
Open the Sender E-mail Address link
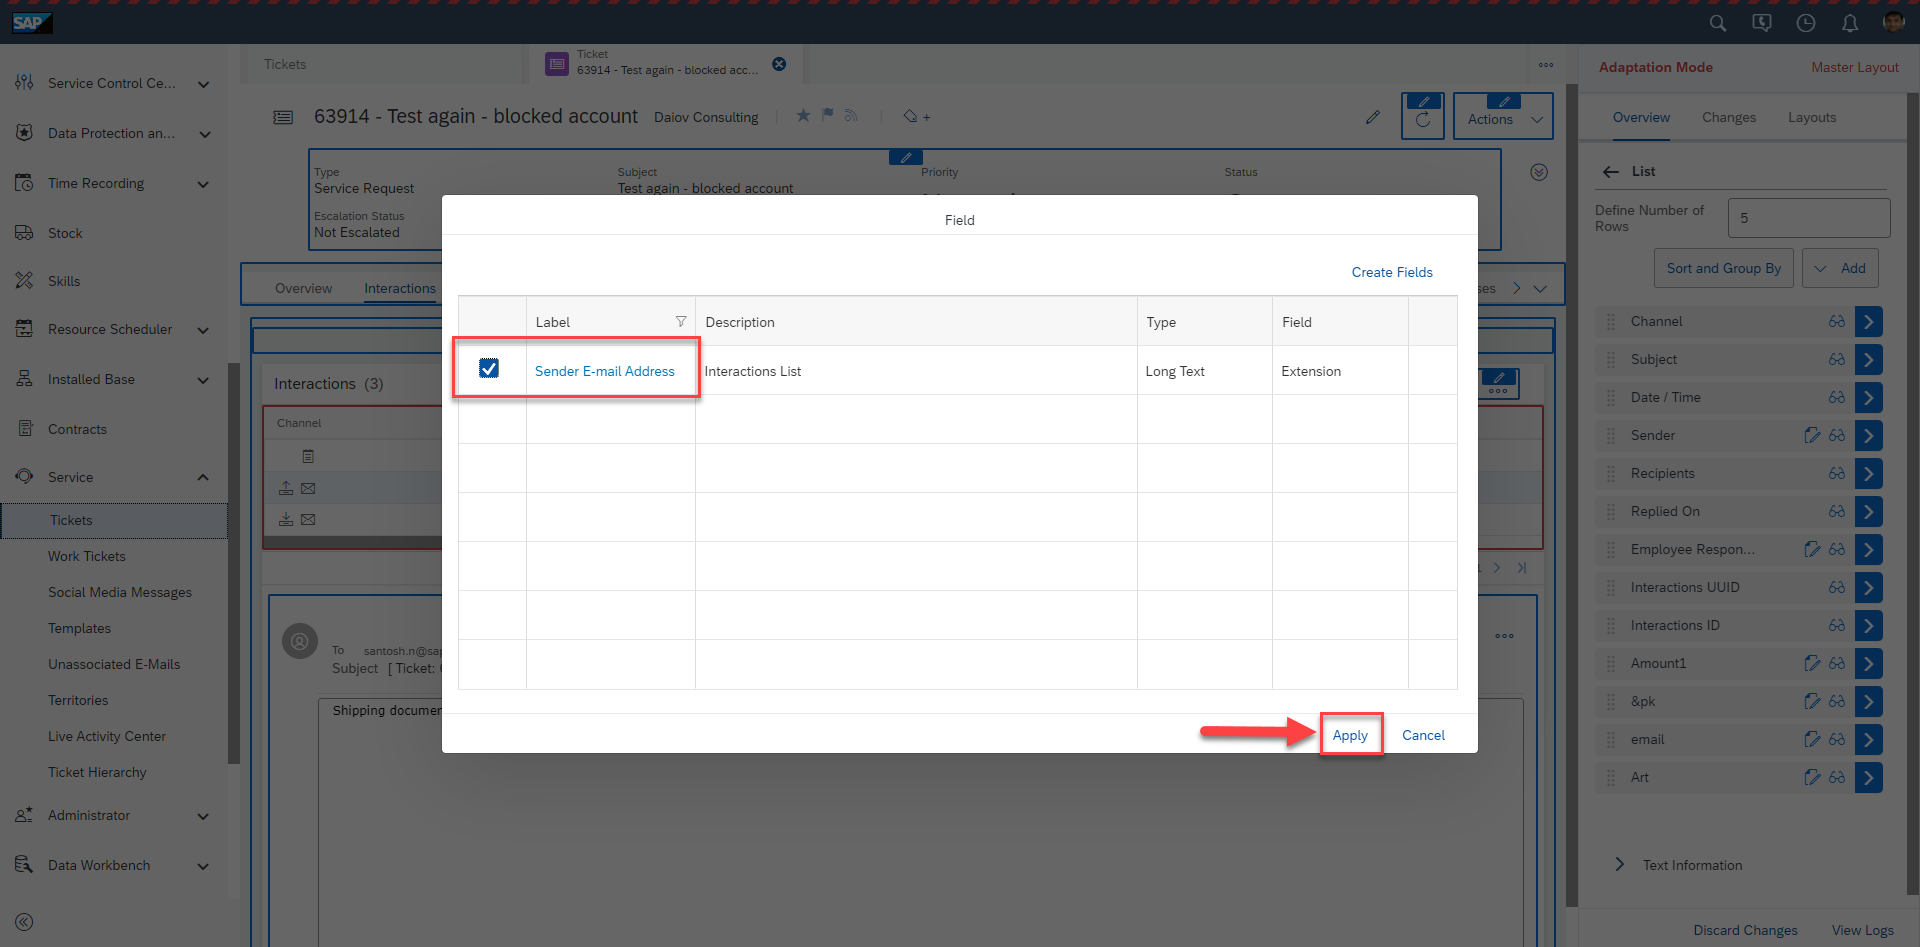(x=605, y=371)
